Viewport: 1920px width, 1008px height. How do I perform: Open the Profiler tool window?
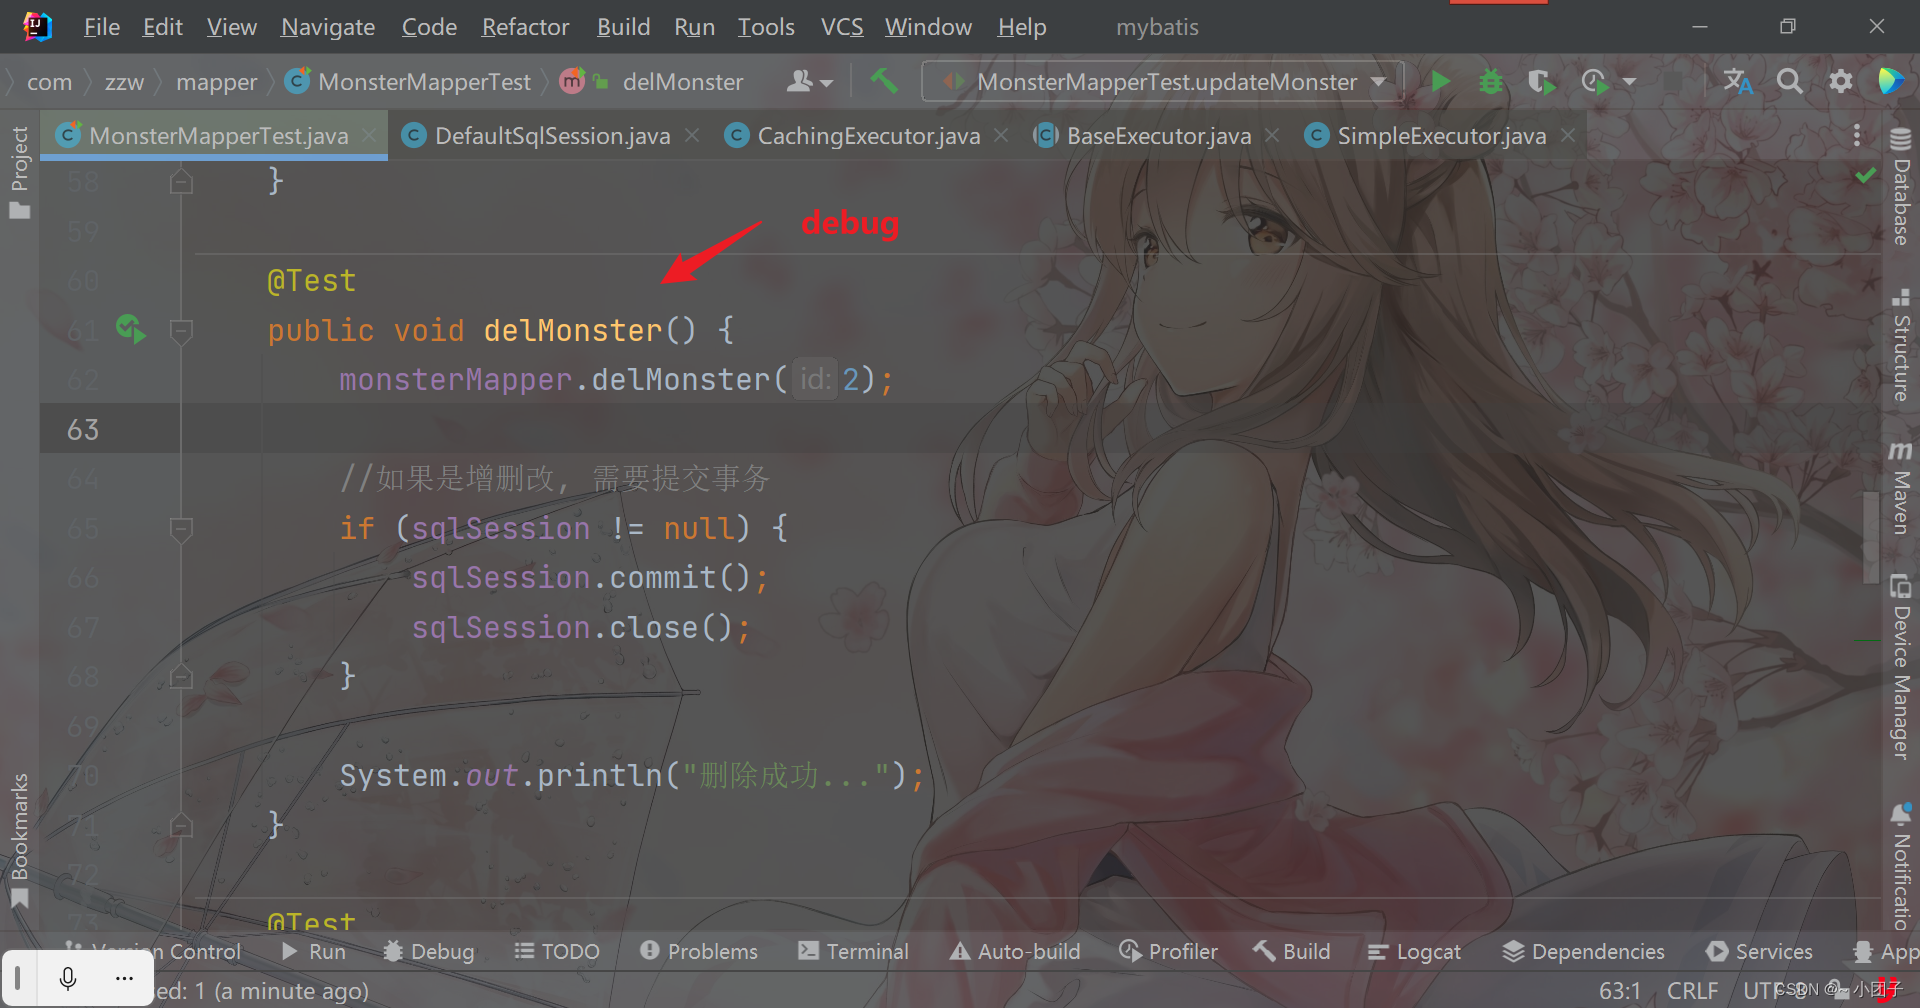(1168, 951)
